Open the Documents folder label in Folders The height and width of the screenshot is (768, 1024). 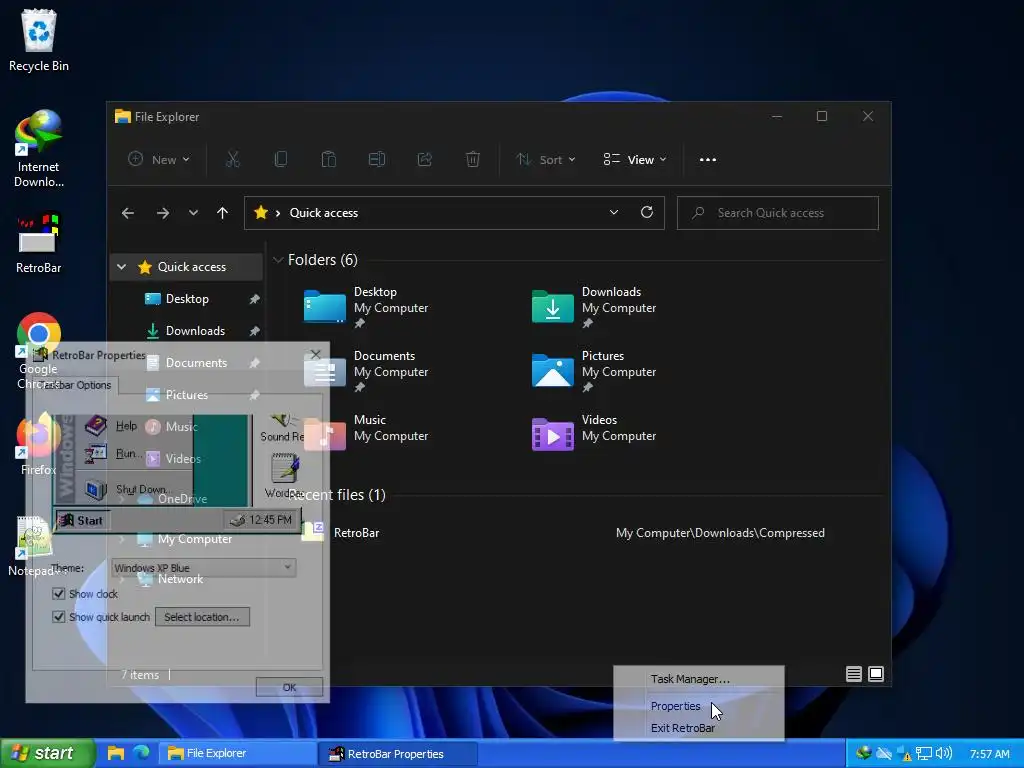tap(384, 355)
